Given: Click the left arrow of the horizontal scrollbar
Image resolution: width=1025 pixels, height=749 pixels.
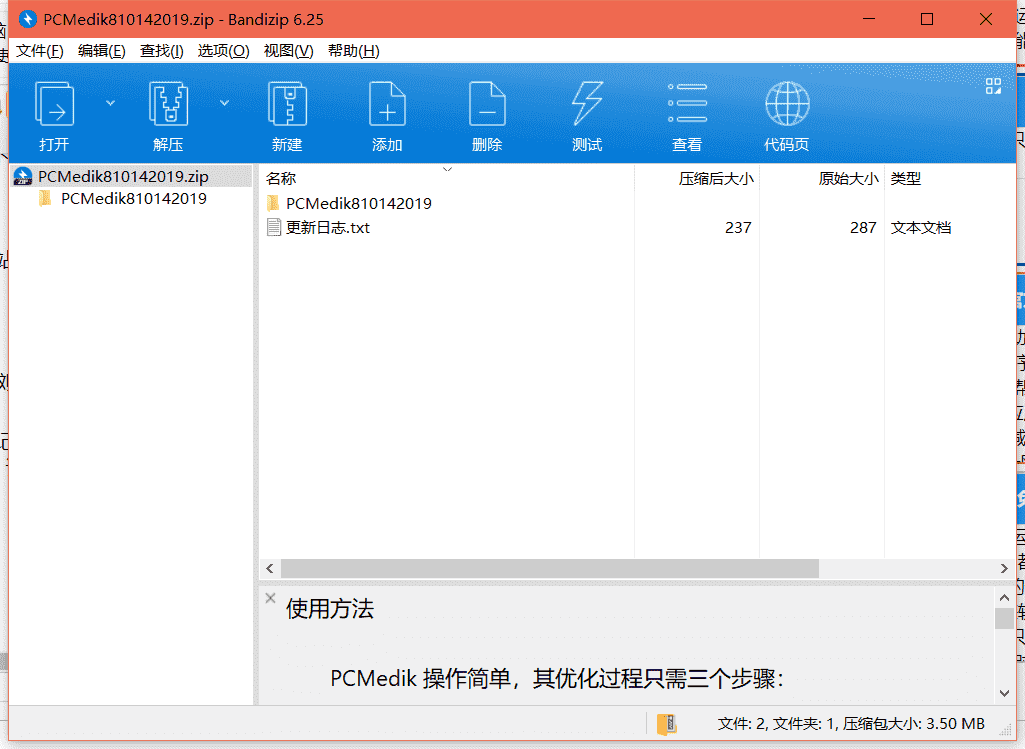Looking at the screenshot, I should pyautogui.click(x=269, y=569).
